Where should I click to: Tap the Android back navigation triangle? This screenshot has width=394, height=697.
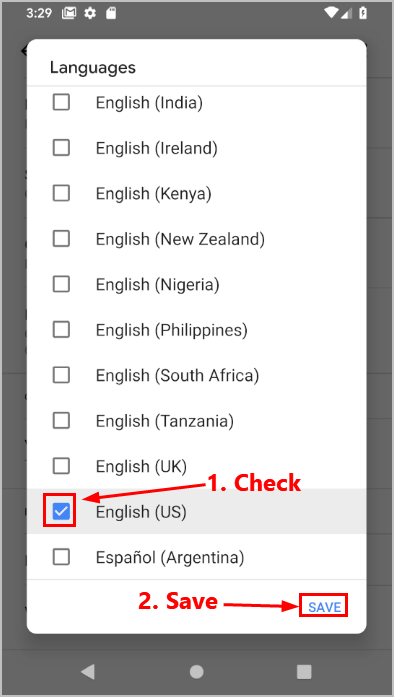click(x=88, y=672)
